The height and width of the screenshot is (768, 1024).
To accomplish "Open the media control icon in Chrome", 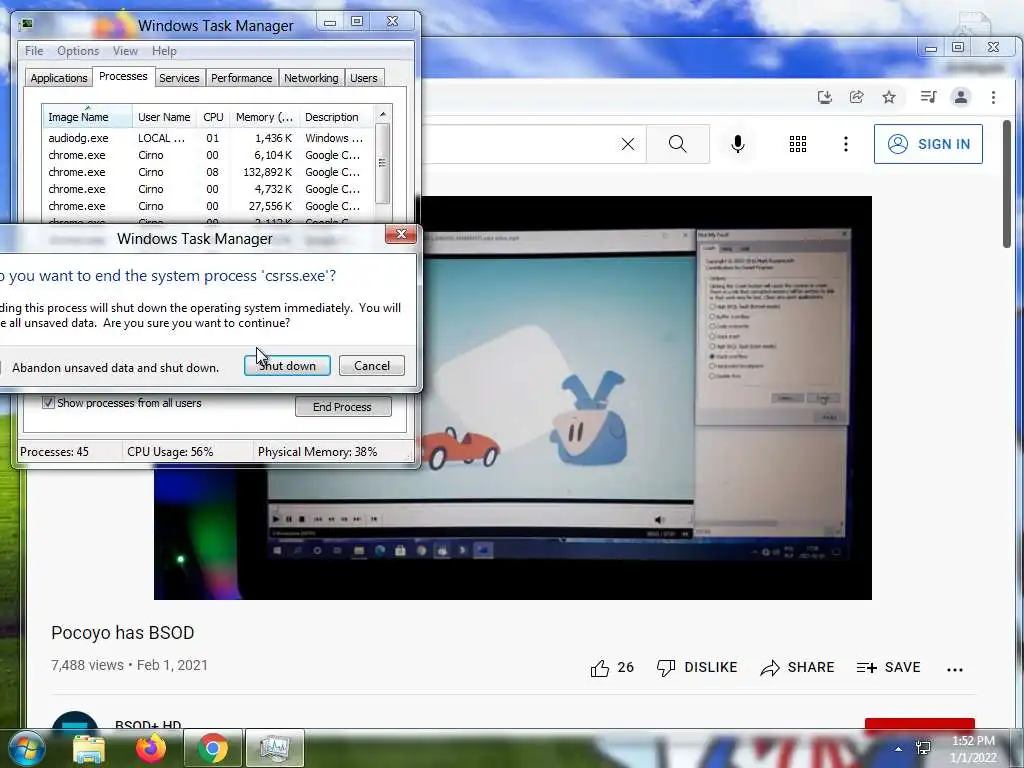I will tap(928, 97).
